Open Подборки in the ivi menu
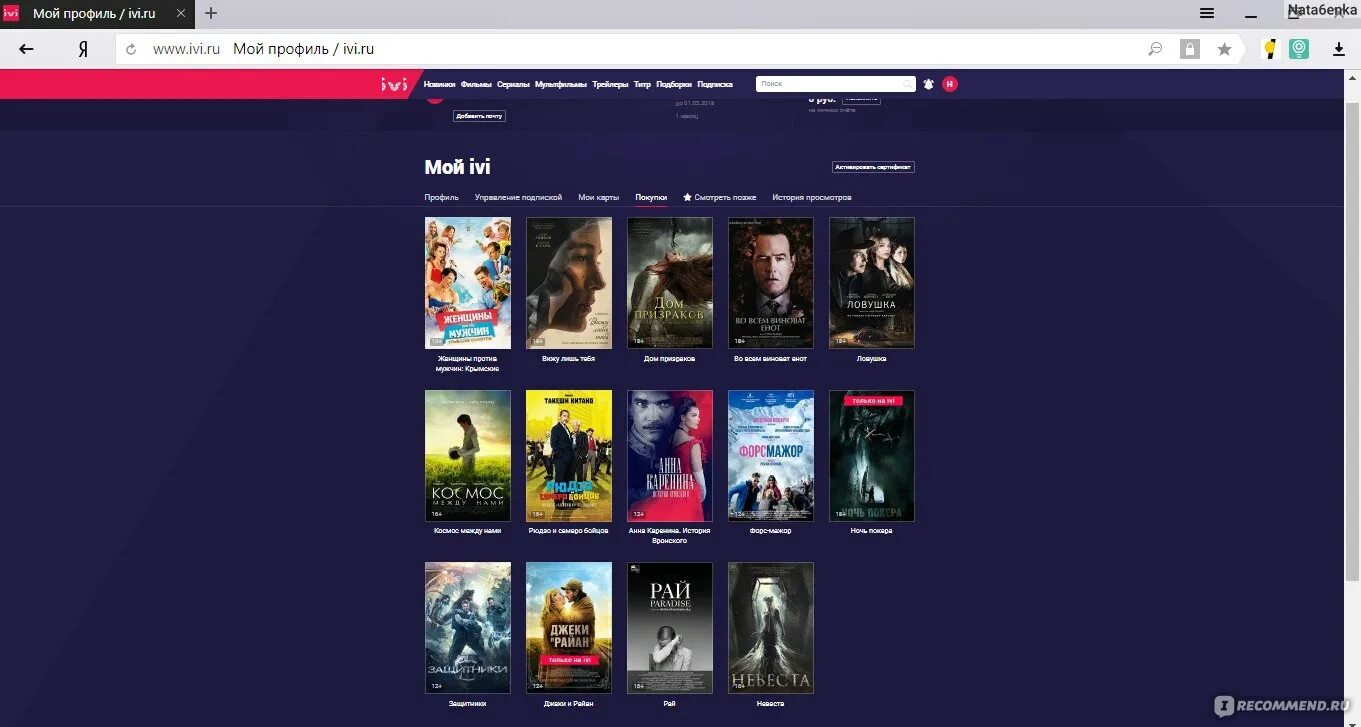 (x=674, y=85)
